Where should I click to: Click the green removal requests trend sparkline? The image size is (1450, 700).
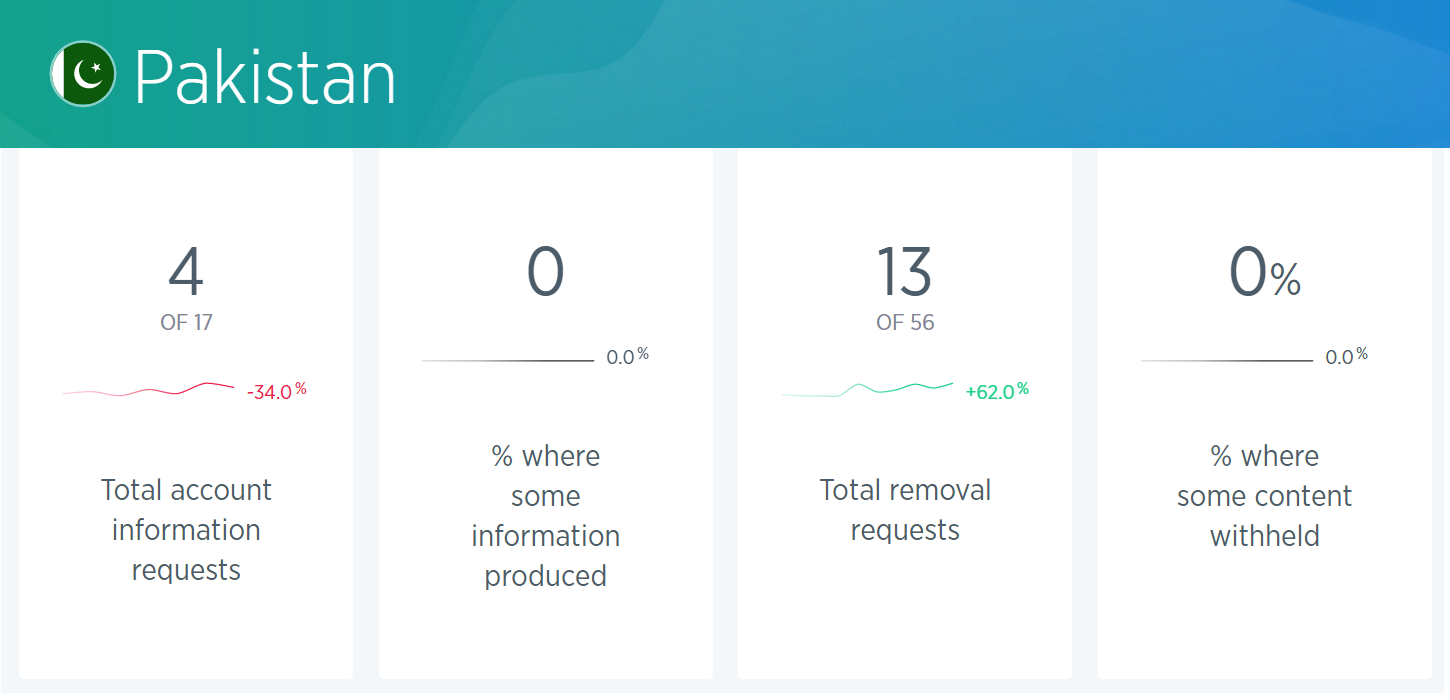point(867,390)
